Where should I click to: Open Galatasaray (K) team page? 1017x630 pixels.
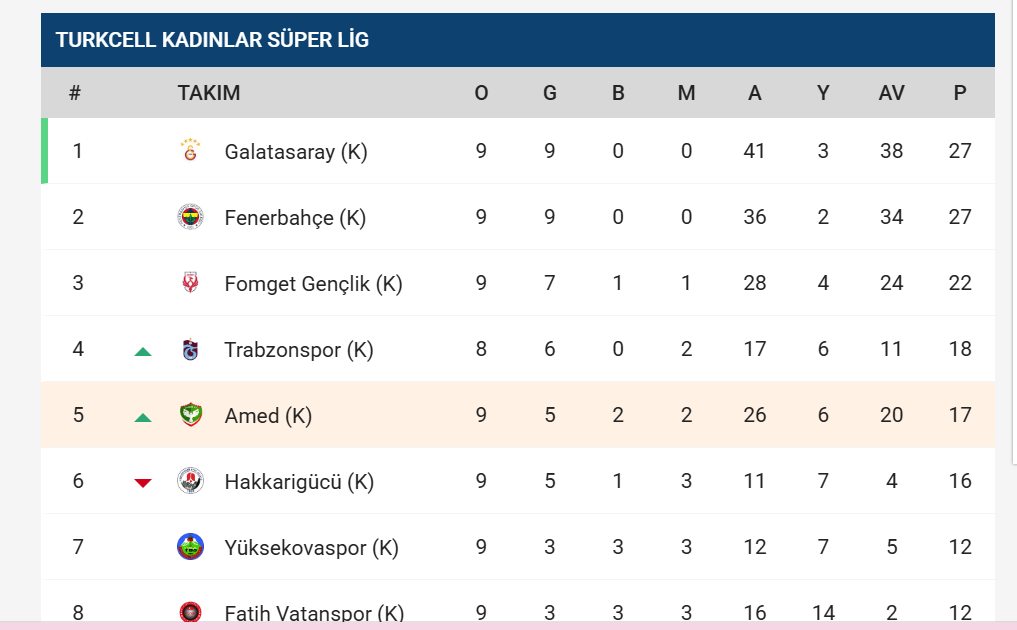coord(296,152)
